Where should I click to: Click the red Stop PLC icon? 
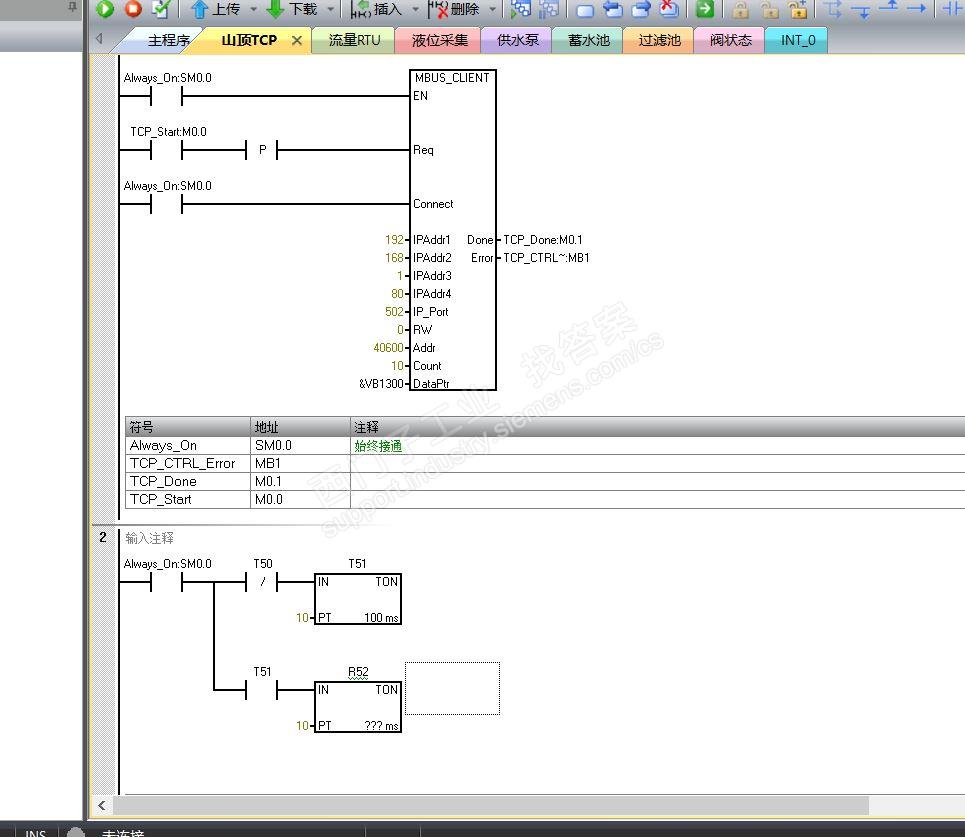133,9
